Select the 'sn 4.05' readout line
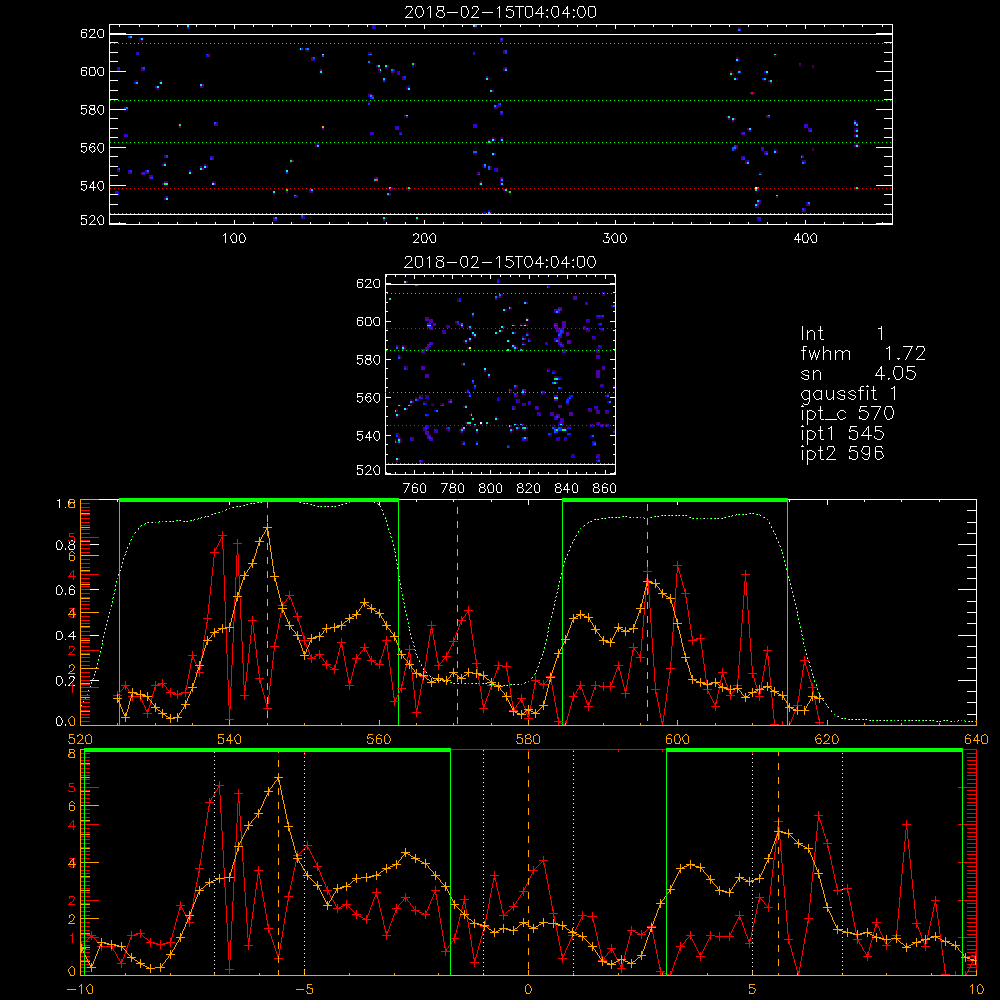Image resolution: width=1000 pixels, height=1000 pixels. [x=858, y=374]
